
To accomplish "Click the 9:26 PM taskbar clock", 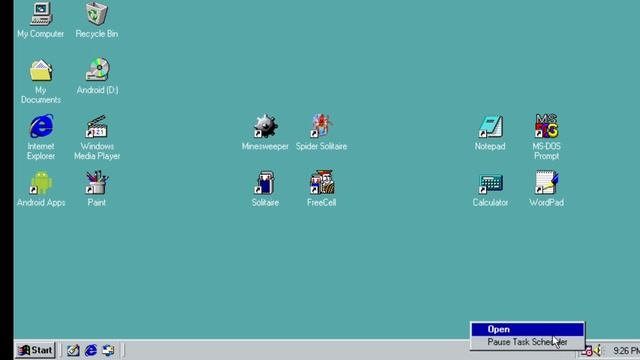I will click(x=626, y=351).
